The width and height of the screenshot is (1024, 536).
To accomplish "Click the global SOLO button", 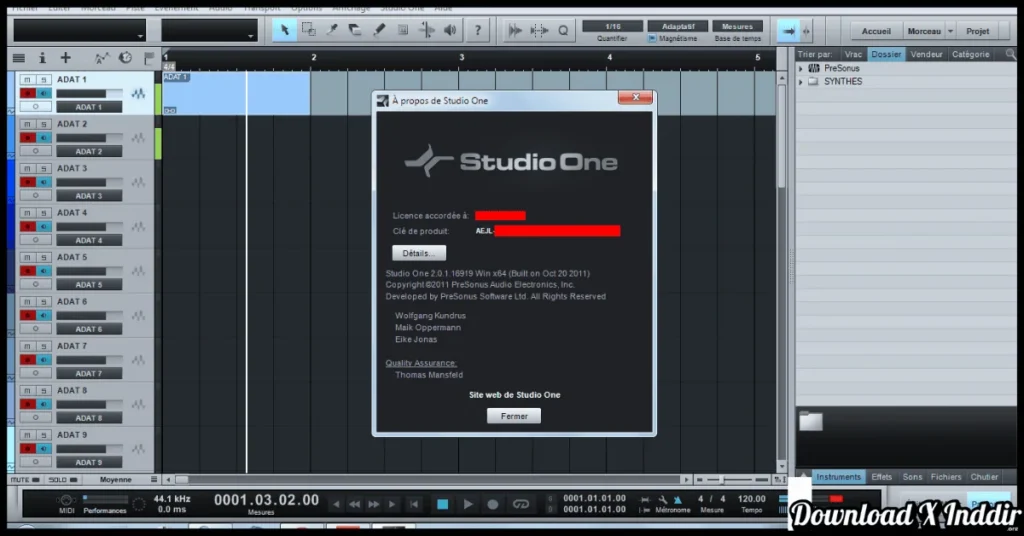I will click(x=63, y=480).
